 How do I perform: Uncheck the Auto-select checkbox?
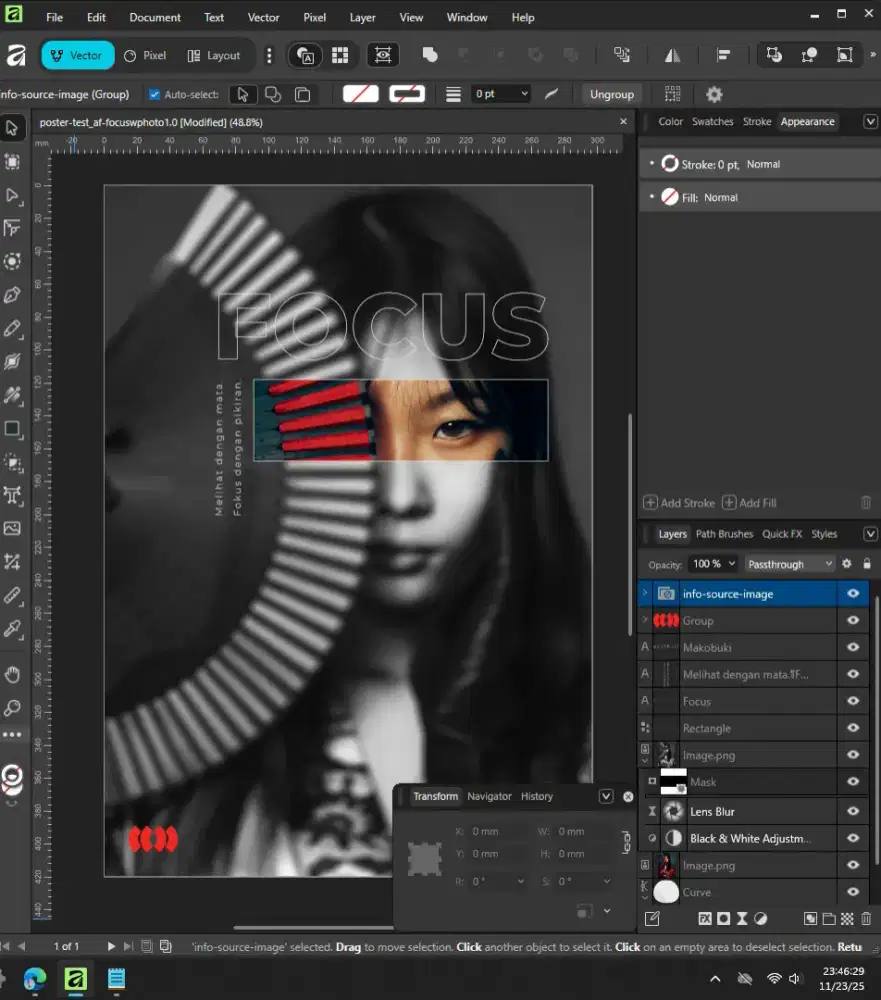153,92
